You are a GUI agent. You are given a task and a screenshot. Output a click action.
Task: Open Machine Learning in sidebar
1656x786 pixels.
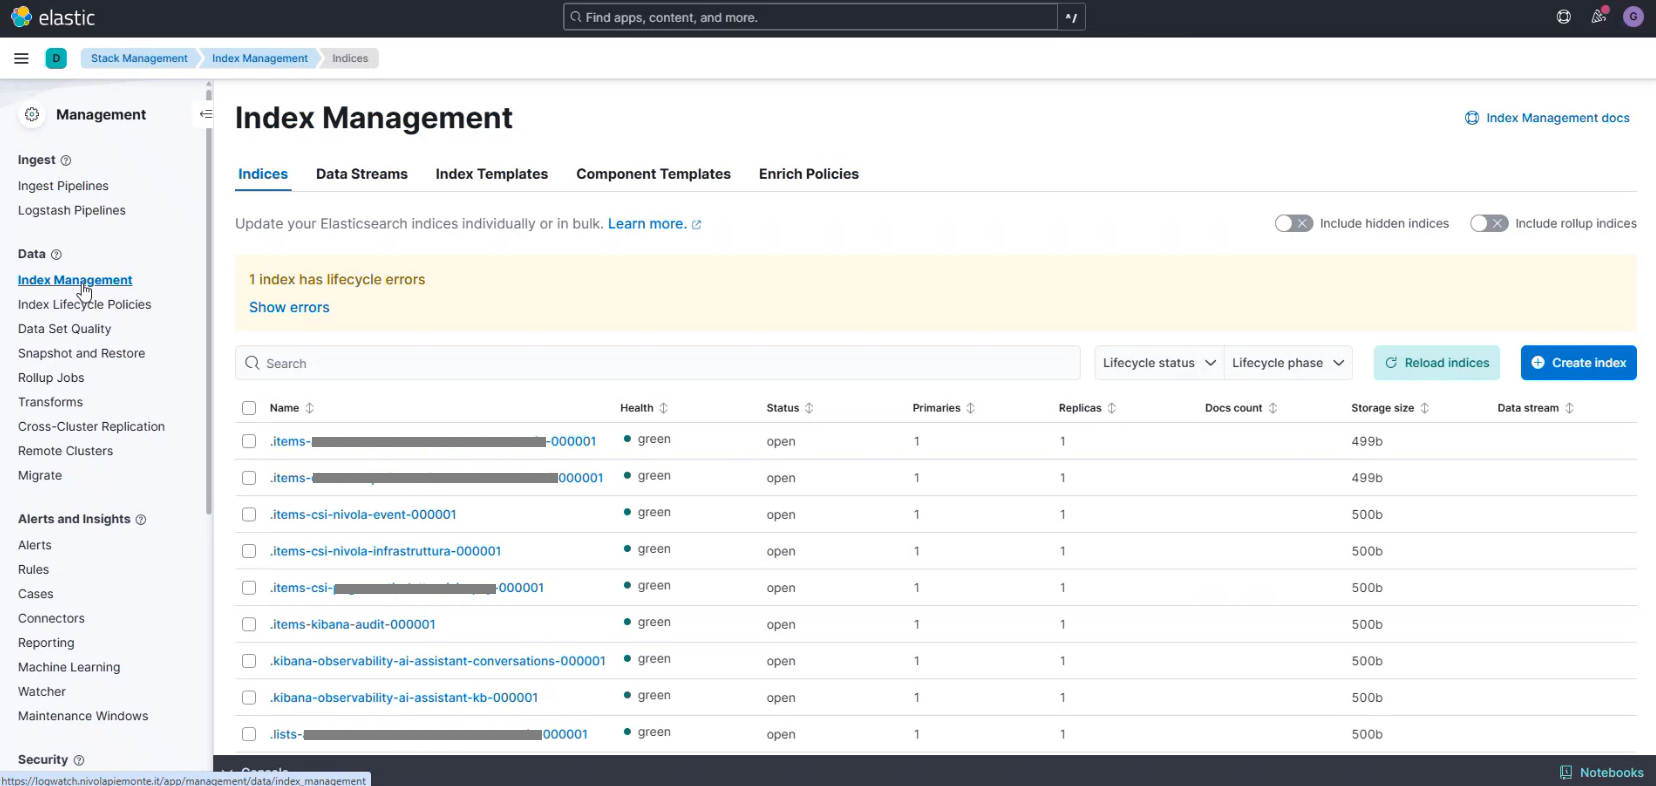pos(69,668)
